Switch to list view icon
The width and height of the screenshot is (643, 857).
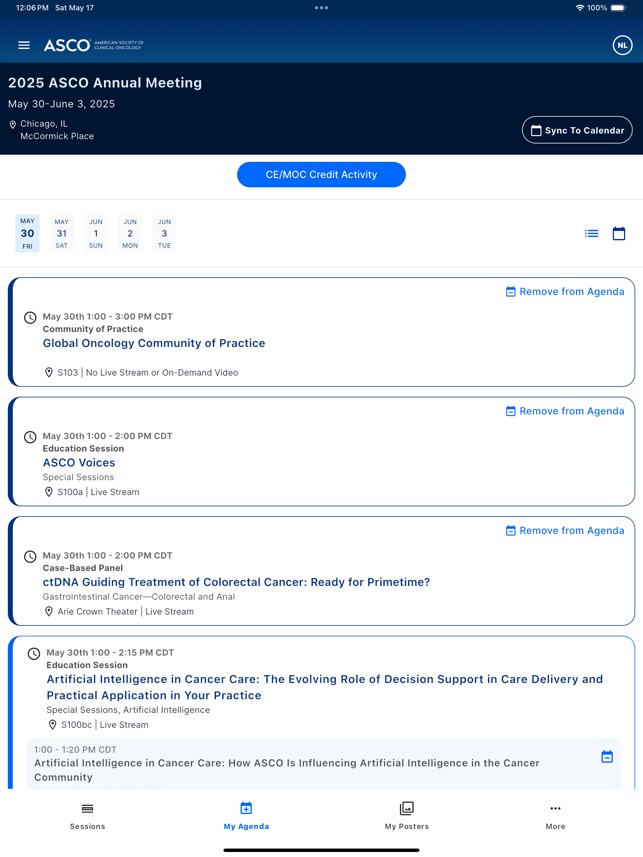[592, 233]
